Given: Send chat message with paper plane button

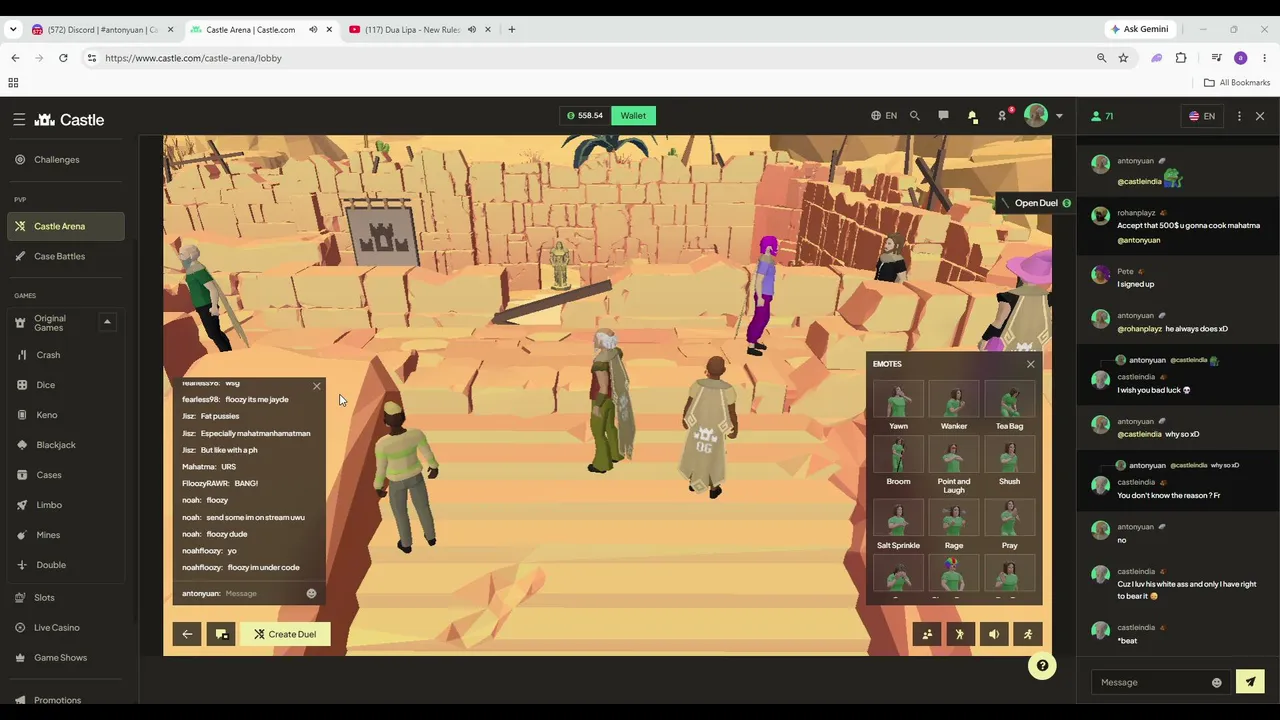Looking at the screenshot, I should pos(1250,682).
